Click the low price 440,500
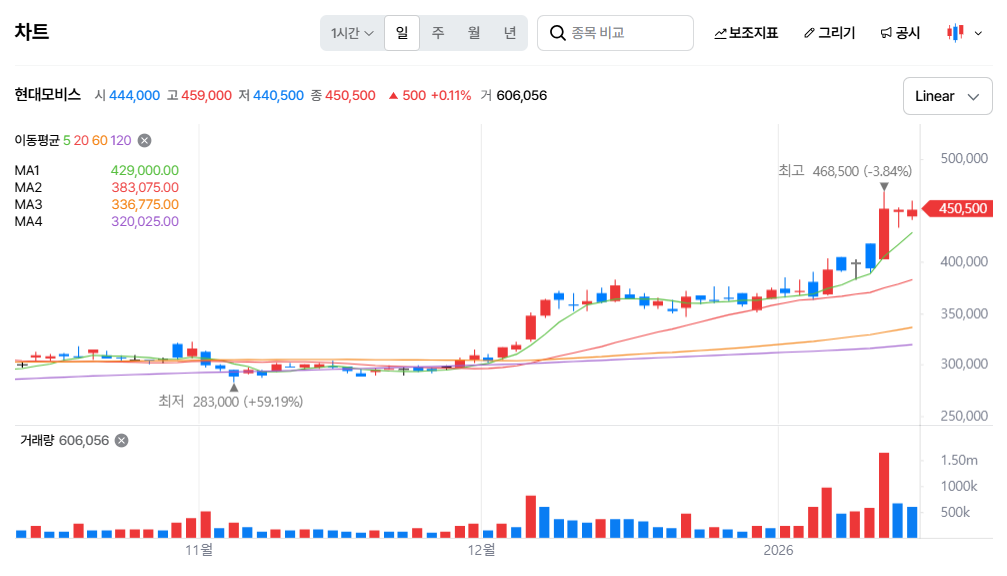 tap(278, 96)
